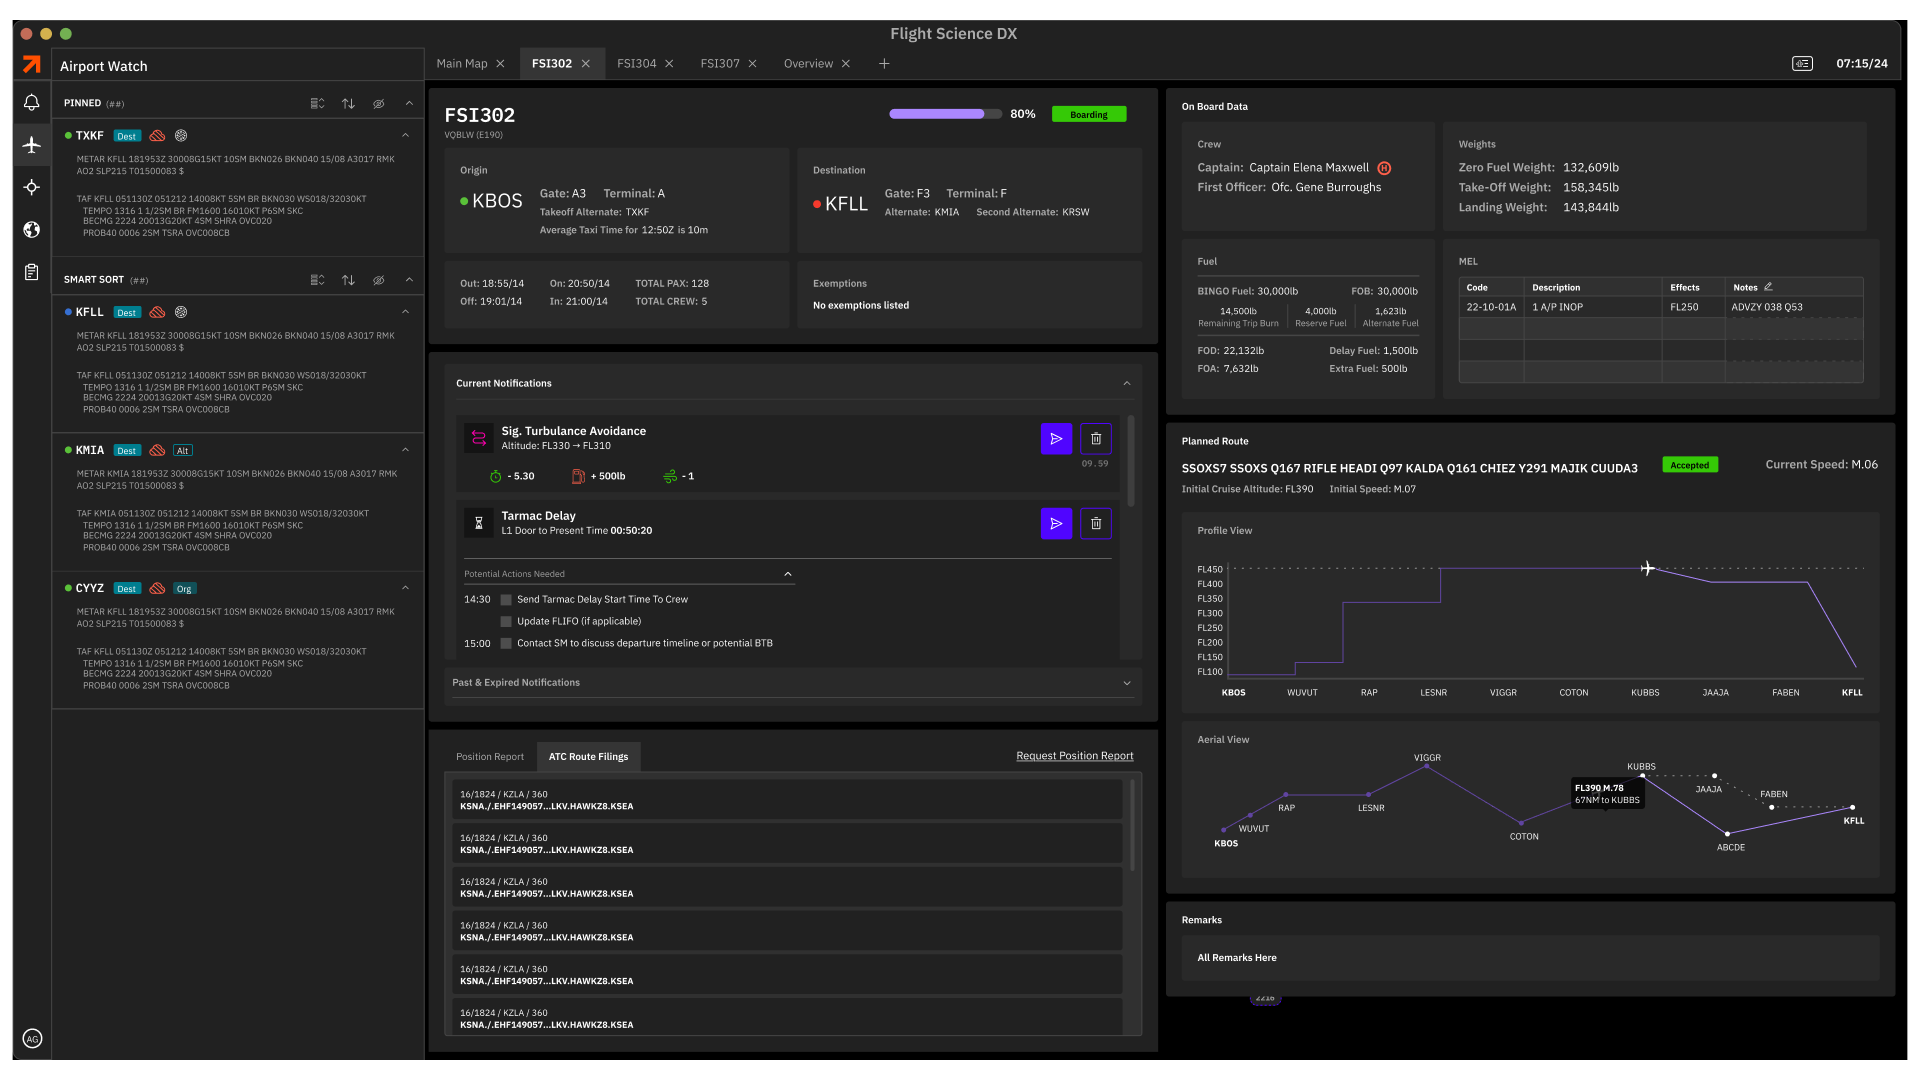
Task: Open the notifications bell in the sidebar
Action: (x=32, y=102)
